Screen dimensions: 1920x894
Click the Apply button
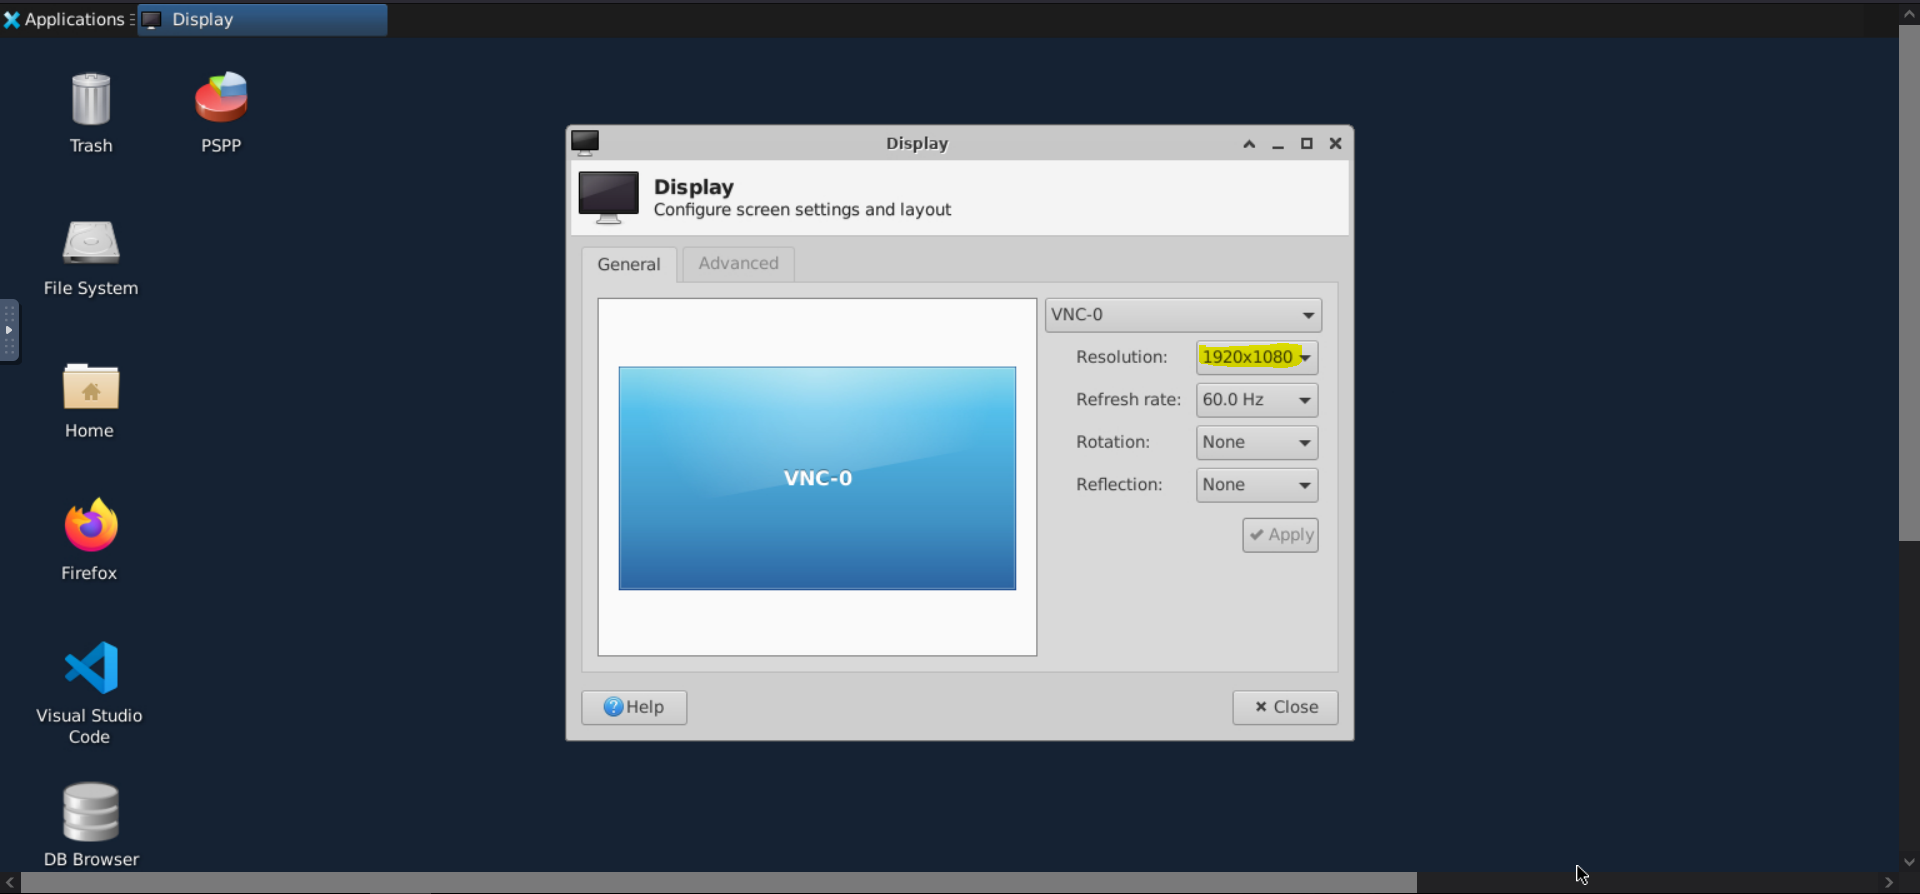1280,535
